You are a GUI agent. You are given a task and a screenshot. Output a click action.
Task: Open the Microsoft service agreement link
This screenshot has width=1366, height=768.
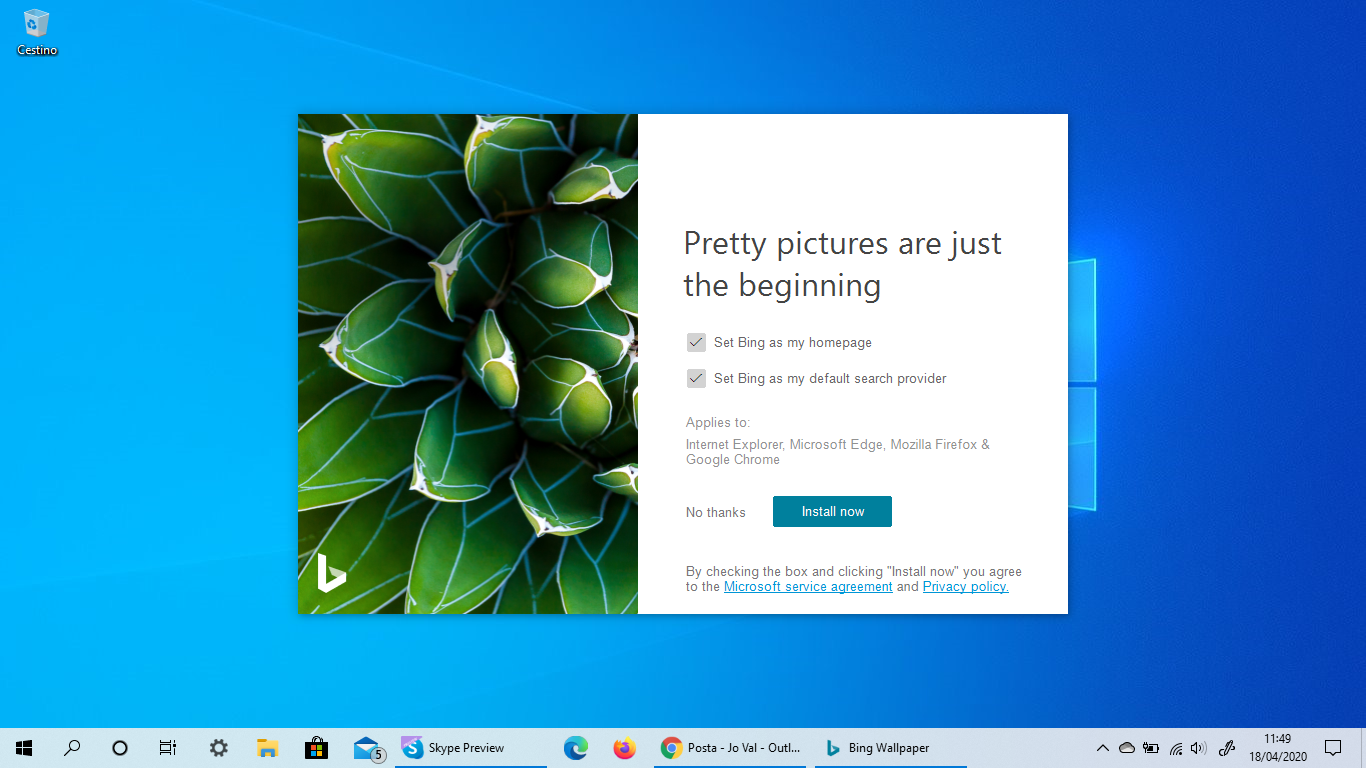pyautogui.click(x=808, y=587)
